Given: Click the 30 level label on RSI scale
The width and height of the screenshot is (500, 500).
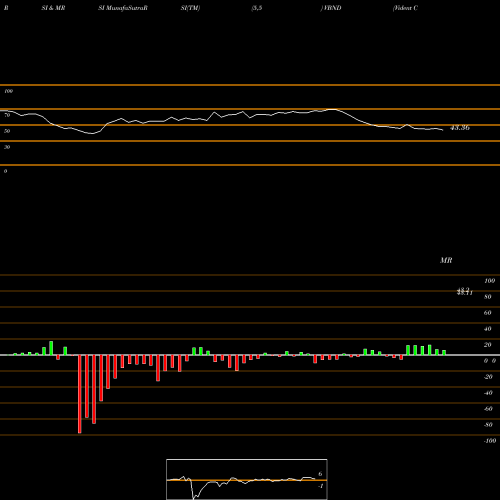Looking at the screenshot, I should [x=7, y=147].
